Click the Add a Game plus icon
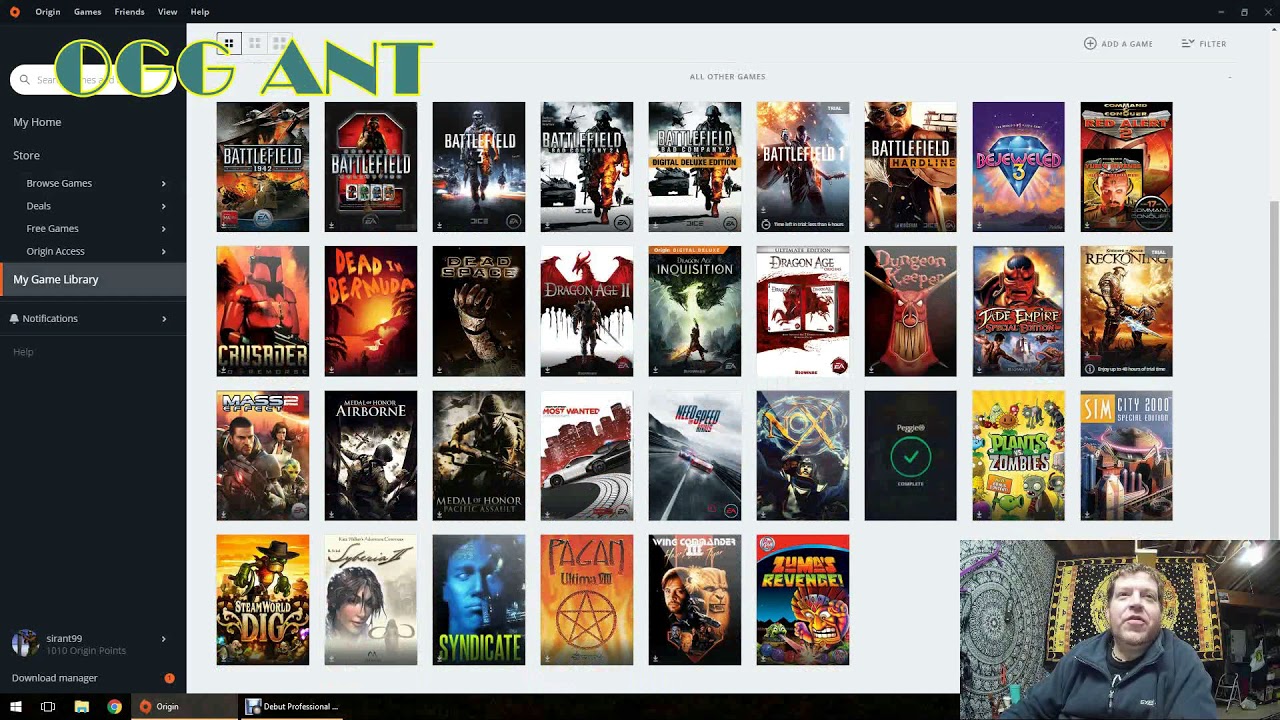 click(1090, 43)
